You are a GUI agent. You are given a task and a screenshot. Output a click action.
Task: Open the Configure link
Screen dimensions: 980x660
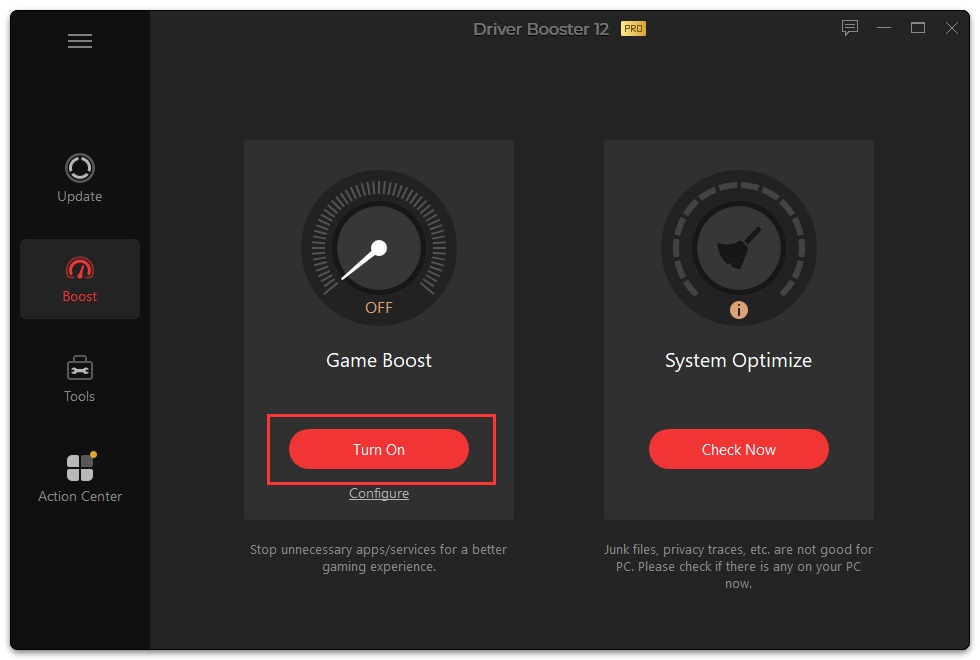(379, 493)
